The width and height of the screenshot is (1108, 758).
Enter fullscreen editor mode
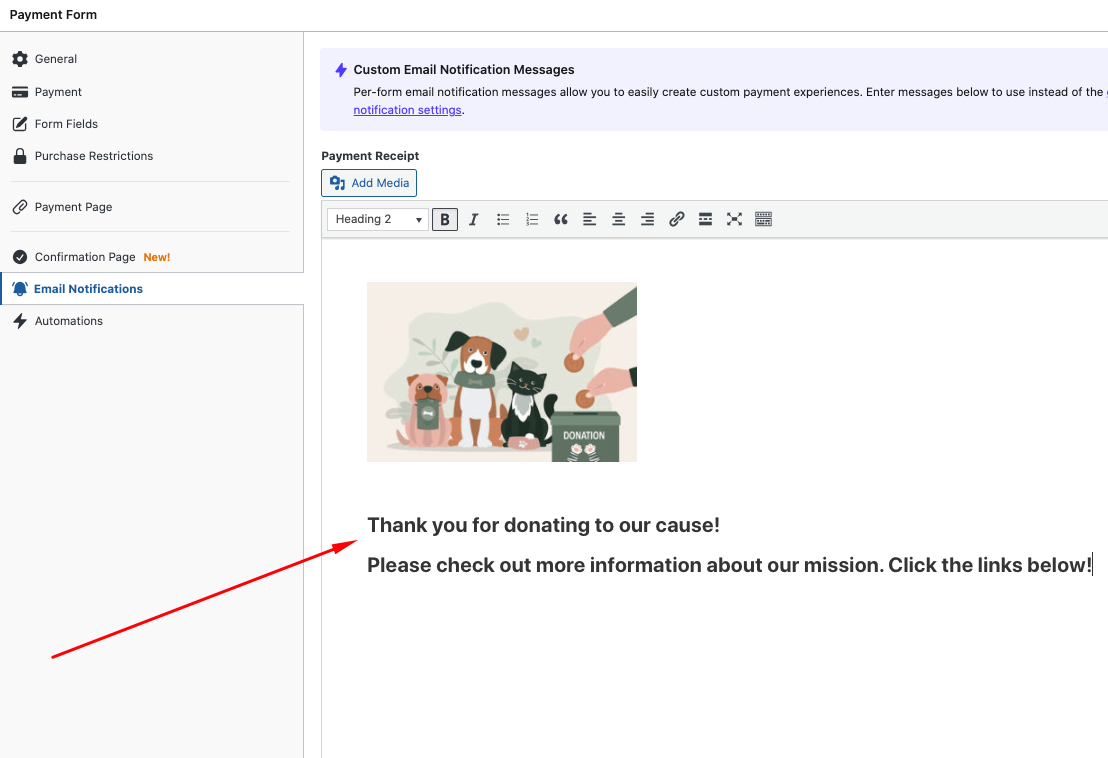(735, 219)
